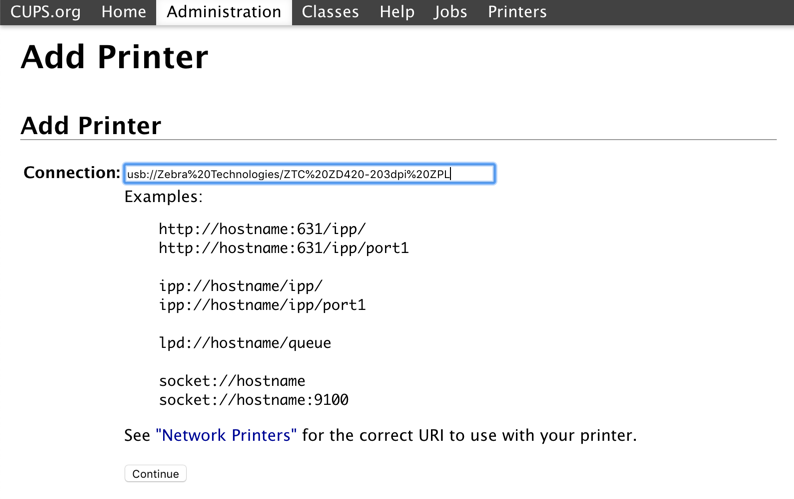
Task: Click the lpd://hostname/queue example text
Action: [245, 343]
